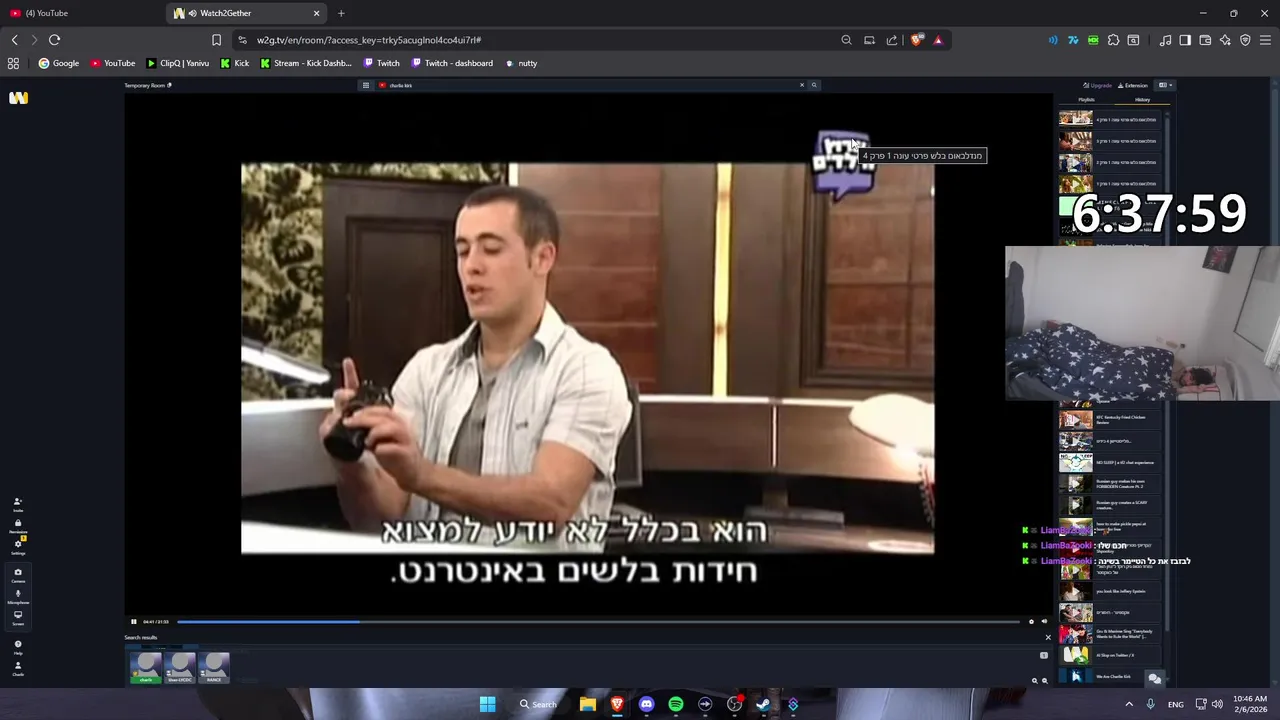Image resolution: width=1280 pixels, height=720 pixels.
Task: Open the Google bookmark
Action: tap(59, 63)
